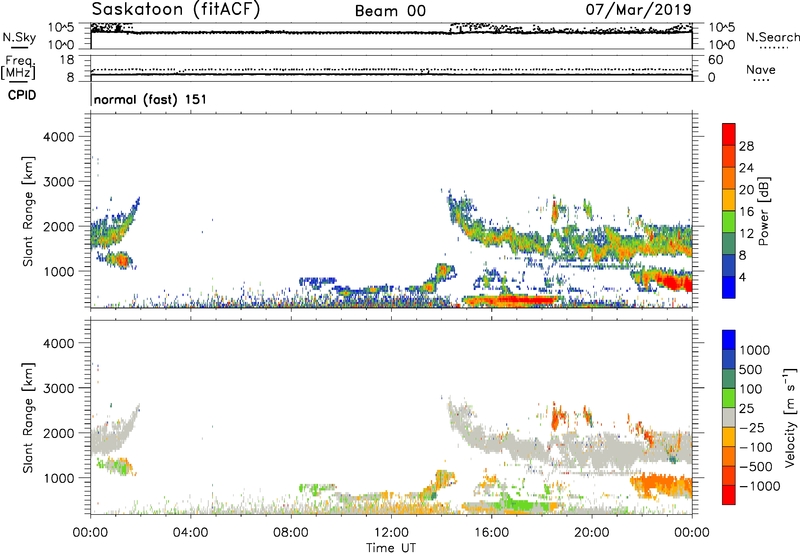Select the "Power [dB]" colorbar title
The height and width of the screenshot is (554, 800).
pyautogui.click(x=764, y=211)
